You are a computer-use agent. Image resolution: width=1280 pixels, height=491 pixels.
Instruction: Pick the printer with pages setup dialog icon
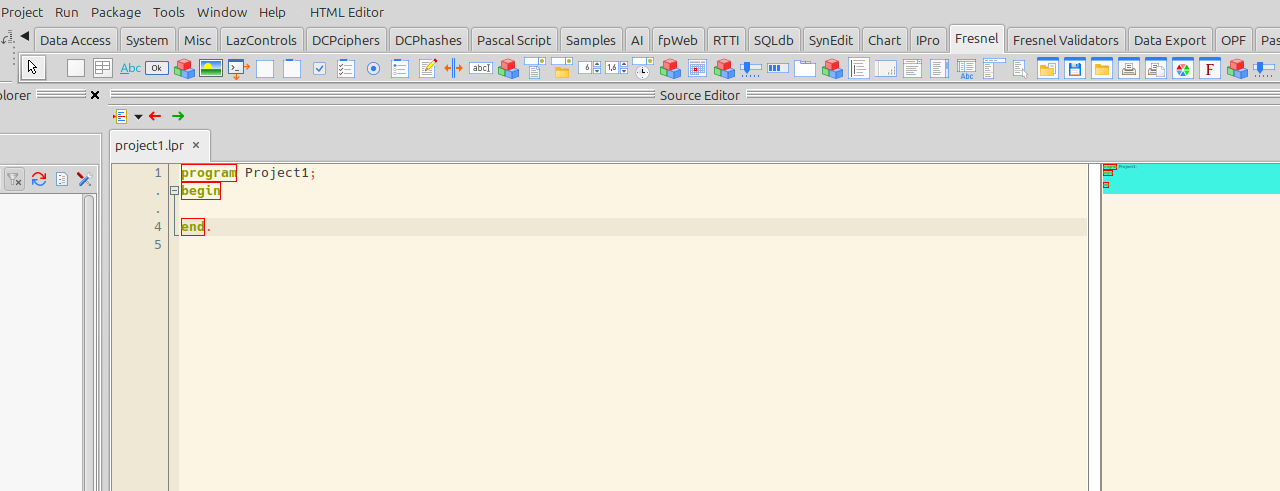click(1155, 68)
